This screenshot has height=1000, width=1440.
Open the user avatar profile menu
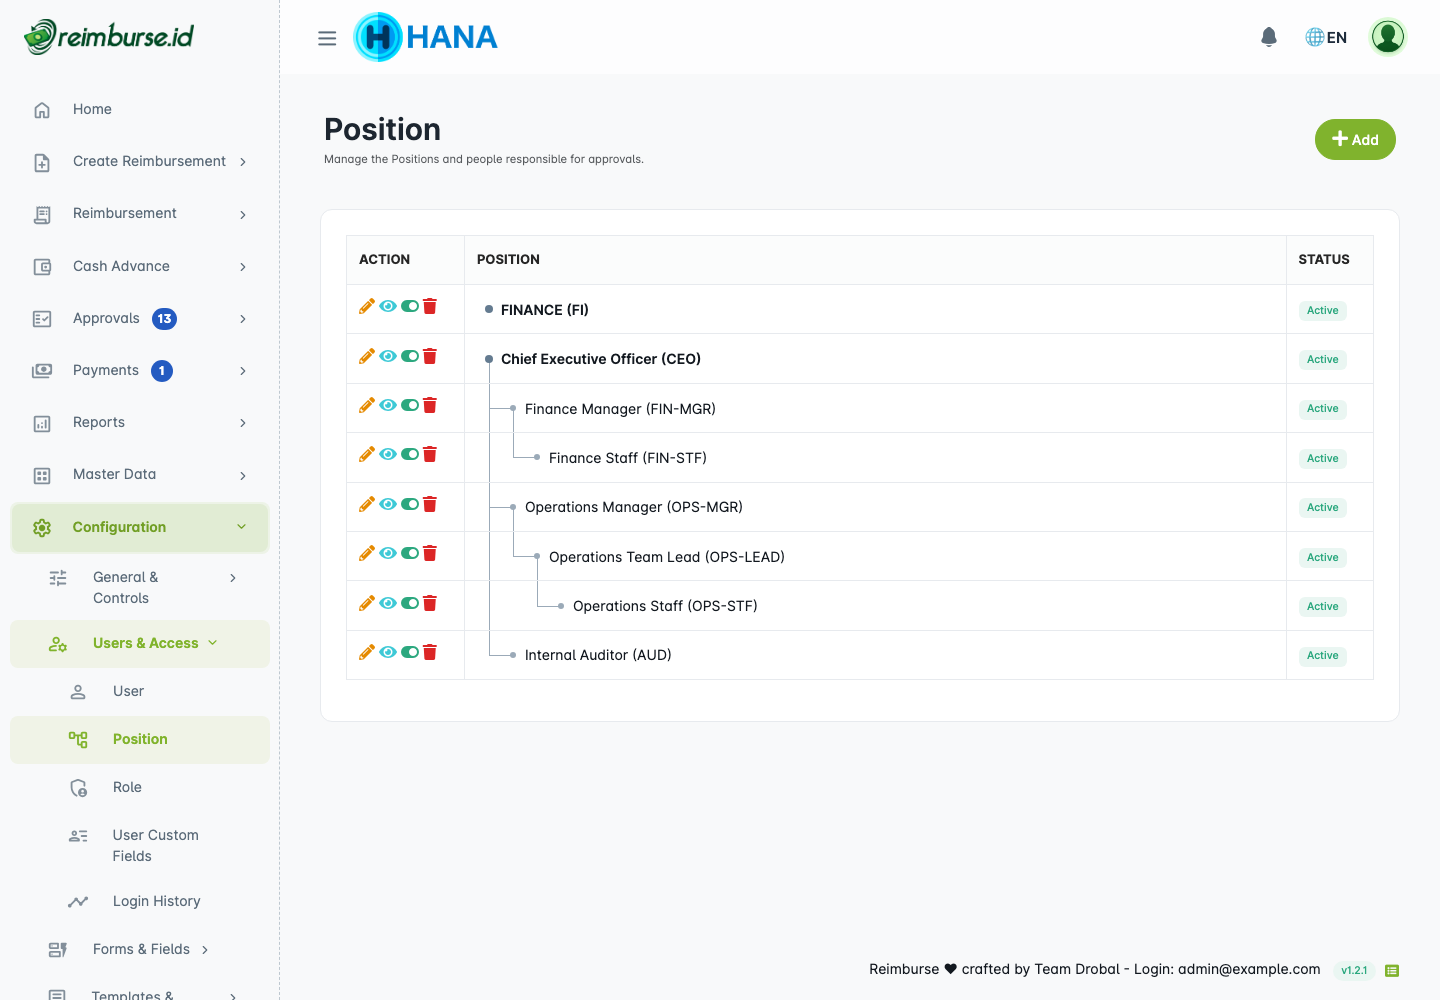click(1388, 37)
